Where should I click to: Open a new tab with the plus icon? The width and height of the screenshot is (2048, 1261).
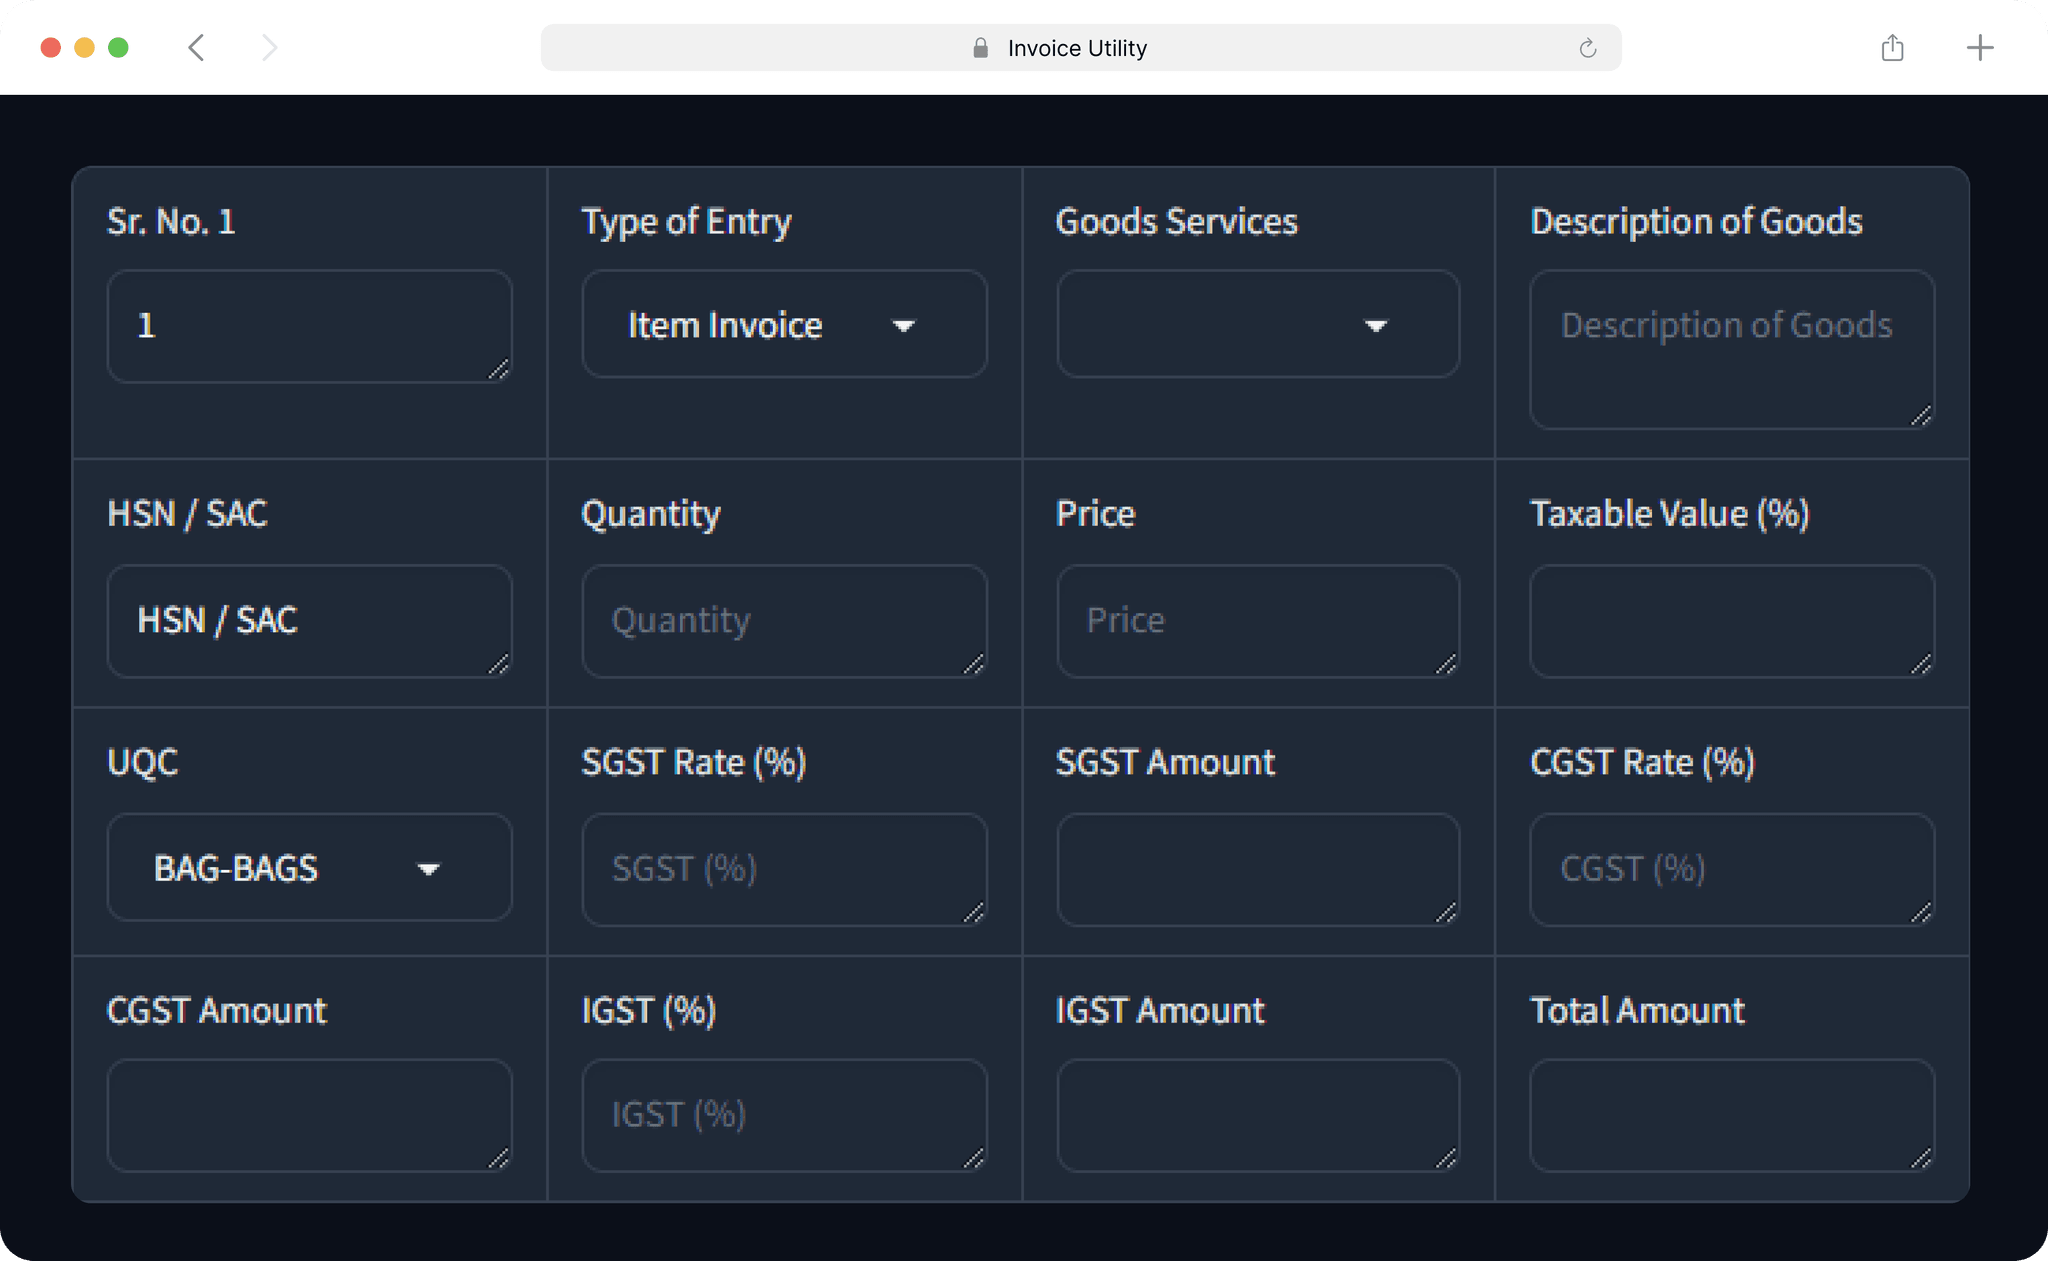coord(1979,47)
